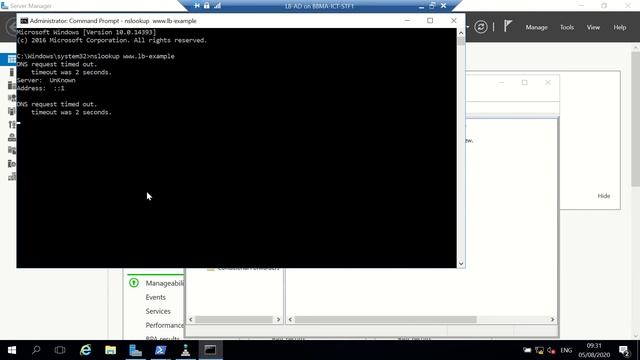
Task: Launch Internet Explorer from taskbar
Action: [x=85, y=350]
